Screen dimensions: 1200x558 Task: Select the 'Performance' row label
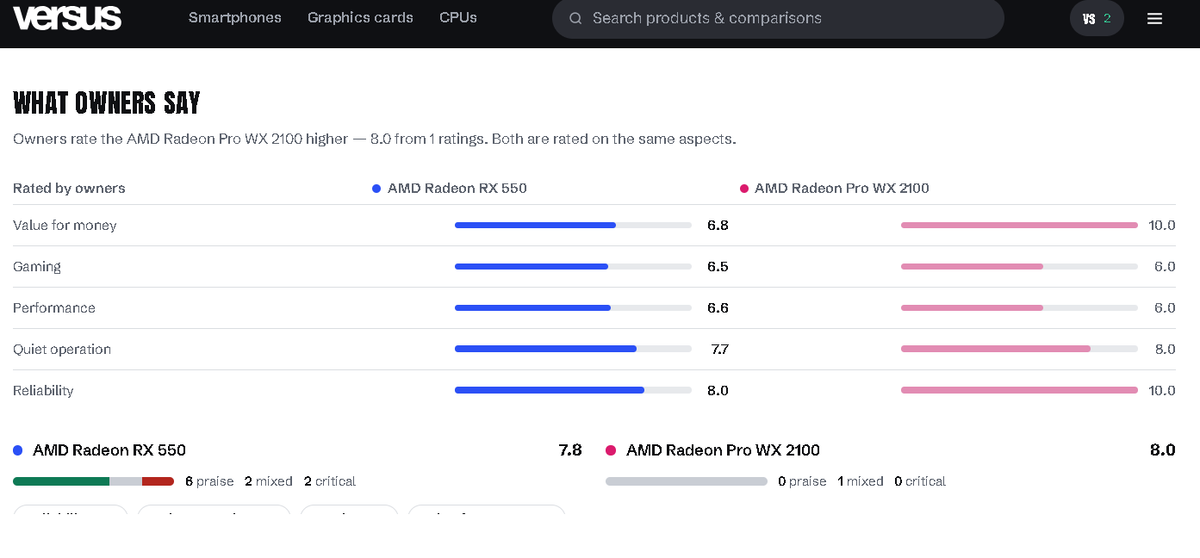54,308
